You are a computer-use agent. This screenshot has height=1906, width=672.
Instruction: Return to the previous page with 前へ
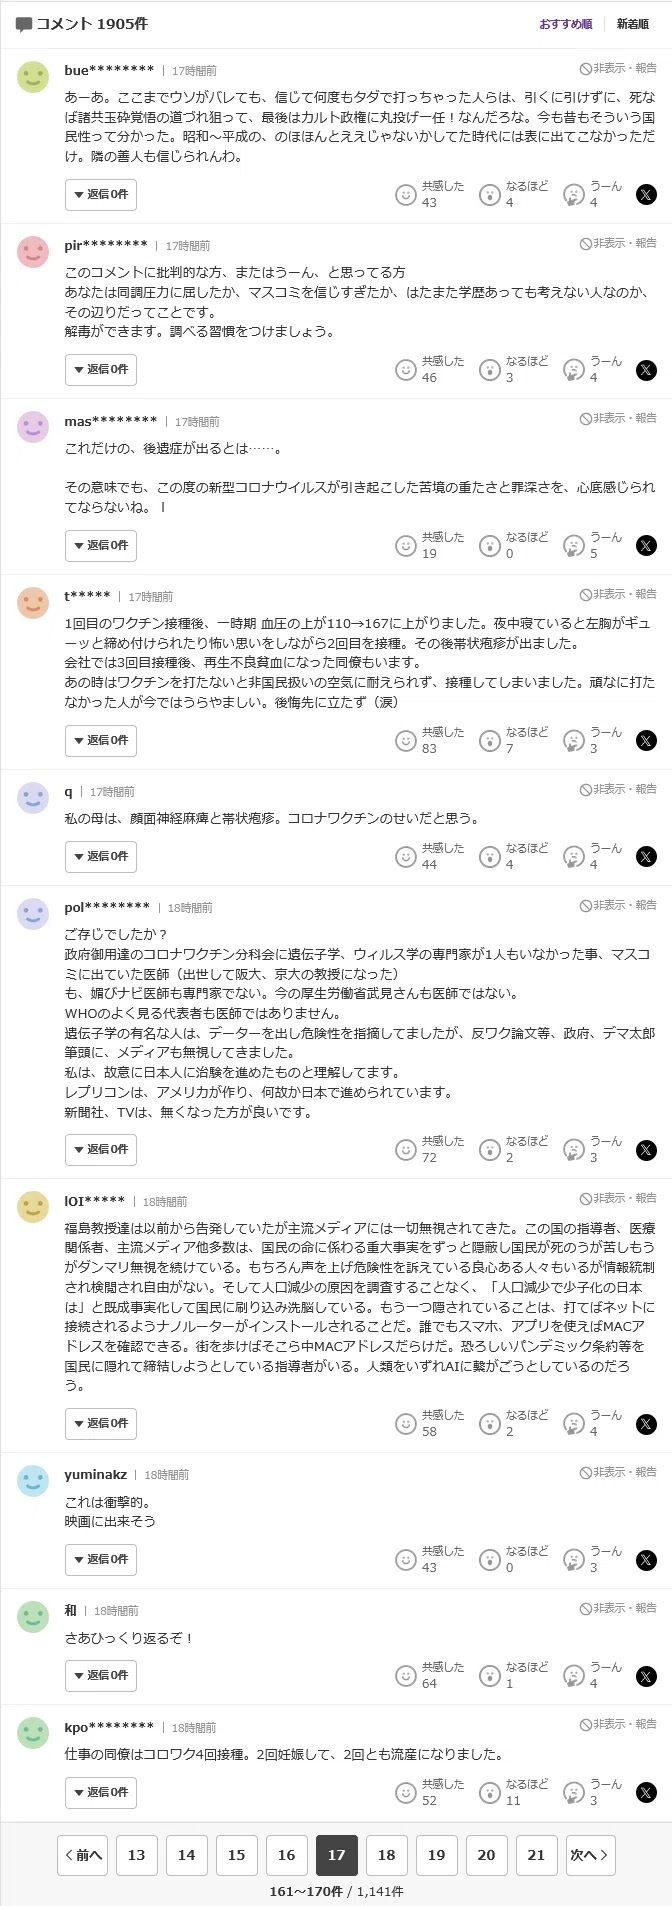pyautogui.click(x=83, y=1855)
